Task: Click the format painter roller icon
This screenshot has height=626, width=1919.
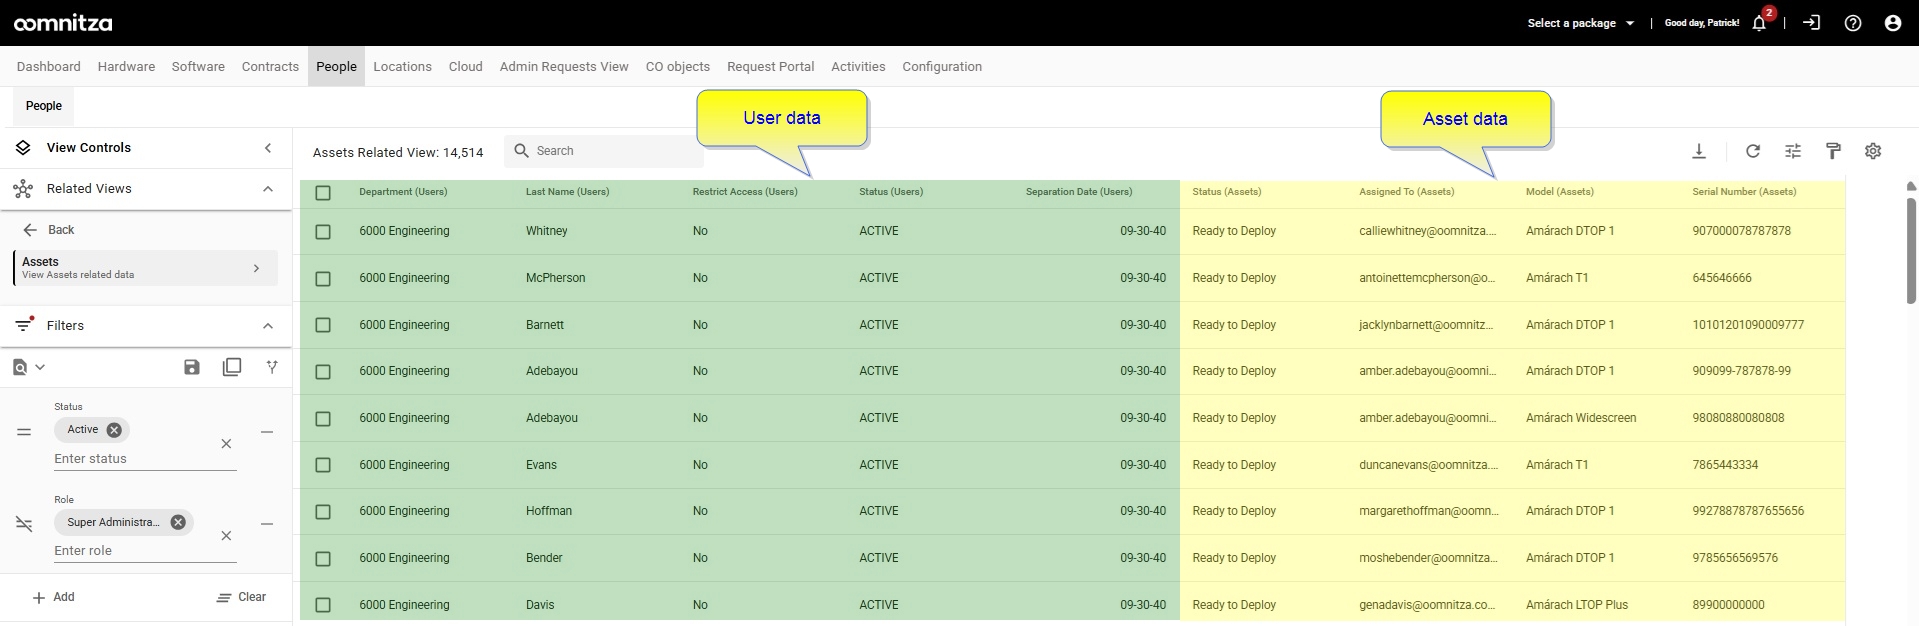Action: [1832, 151]
